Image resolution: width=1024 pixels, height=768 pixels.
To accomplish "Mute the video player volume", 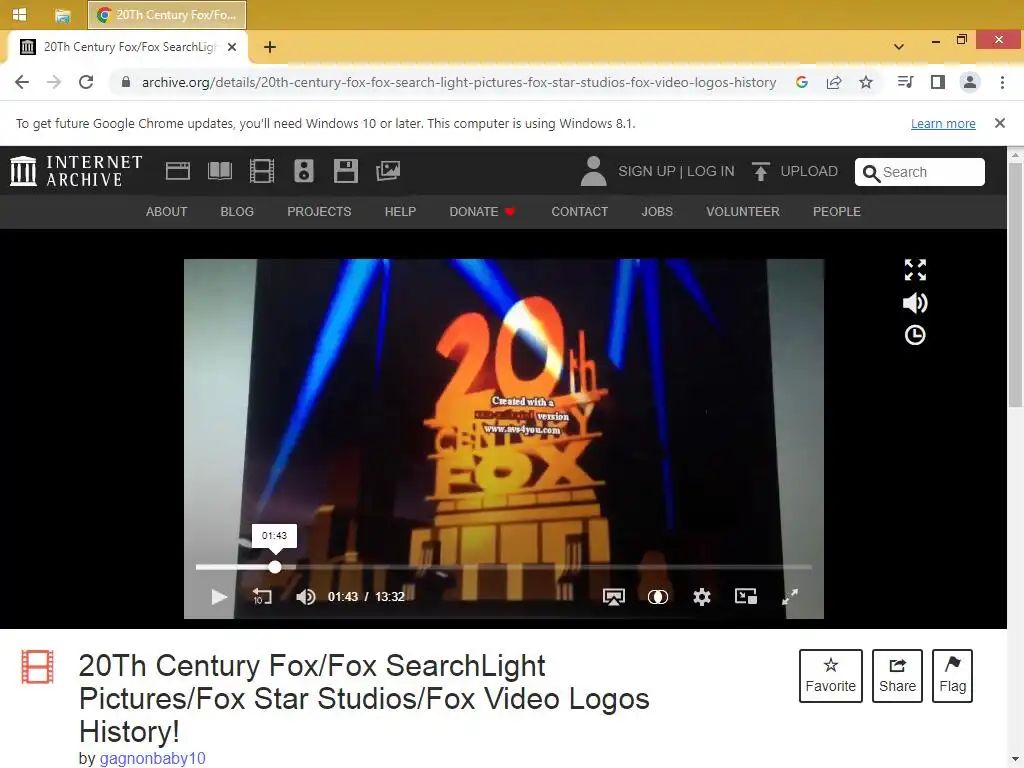I will point(306,597).
